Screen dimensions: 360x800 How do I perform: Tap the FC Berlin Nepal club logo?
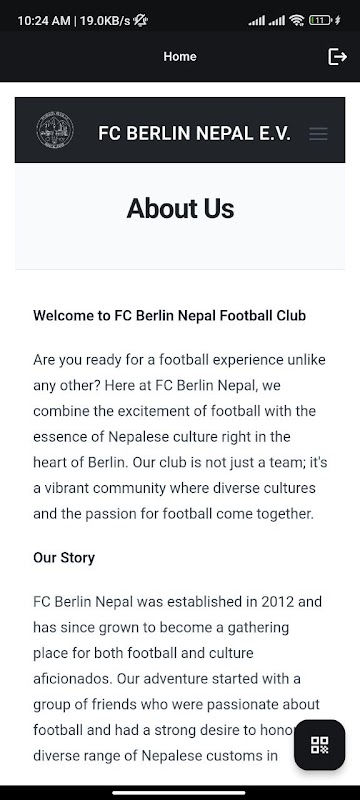pyautogui.click(x=55, y=130)
